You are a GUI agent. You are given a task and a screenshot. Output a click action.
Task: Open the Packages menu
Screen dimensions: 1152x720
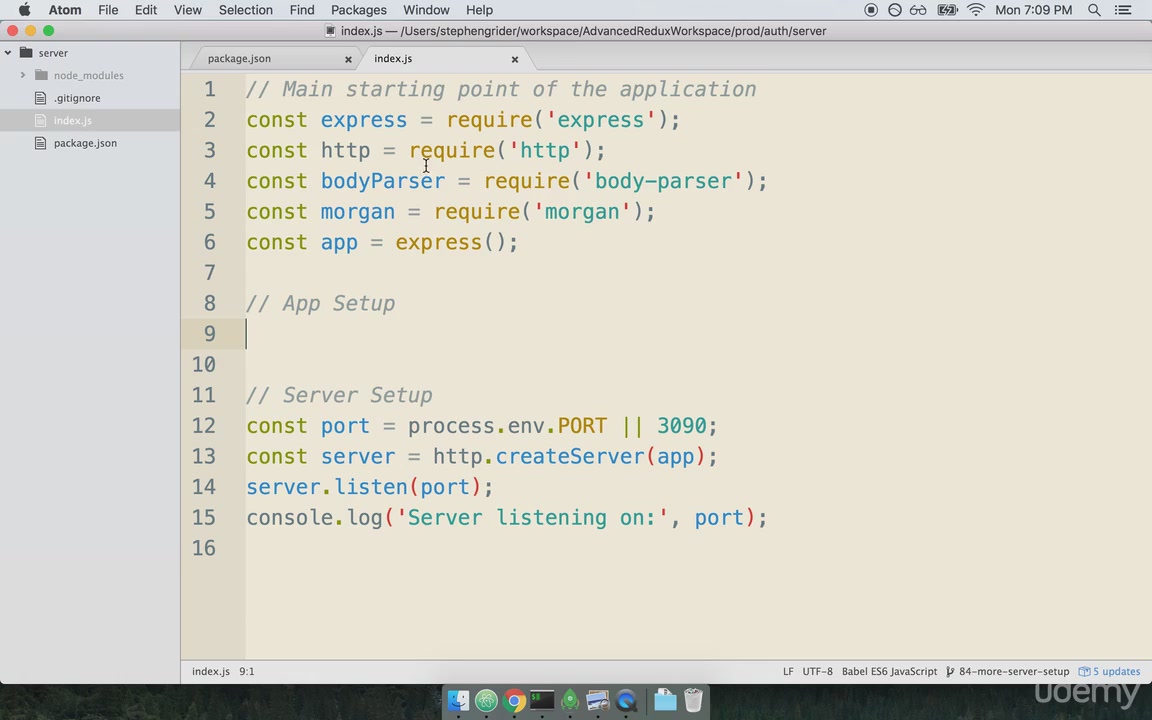tap(359, 10)
